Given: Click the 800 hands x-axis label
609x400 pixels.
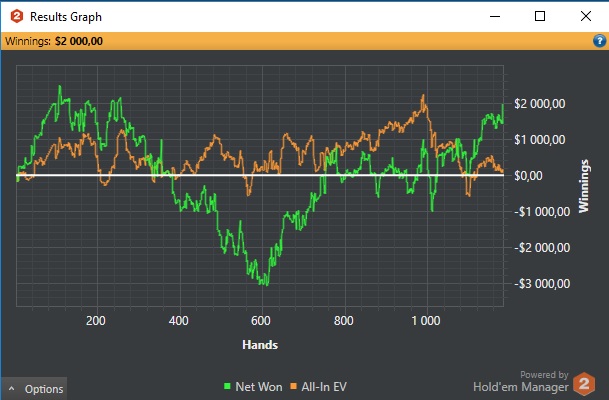Looking at the screenshot, I should [344, 321].
